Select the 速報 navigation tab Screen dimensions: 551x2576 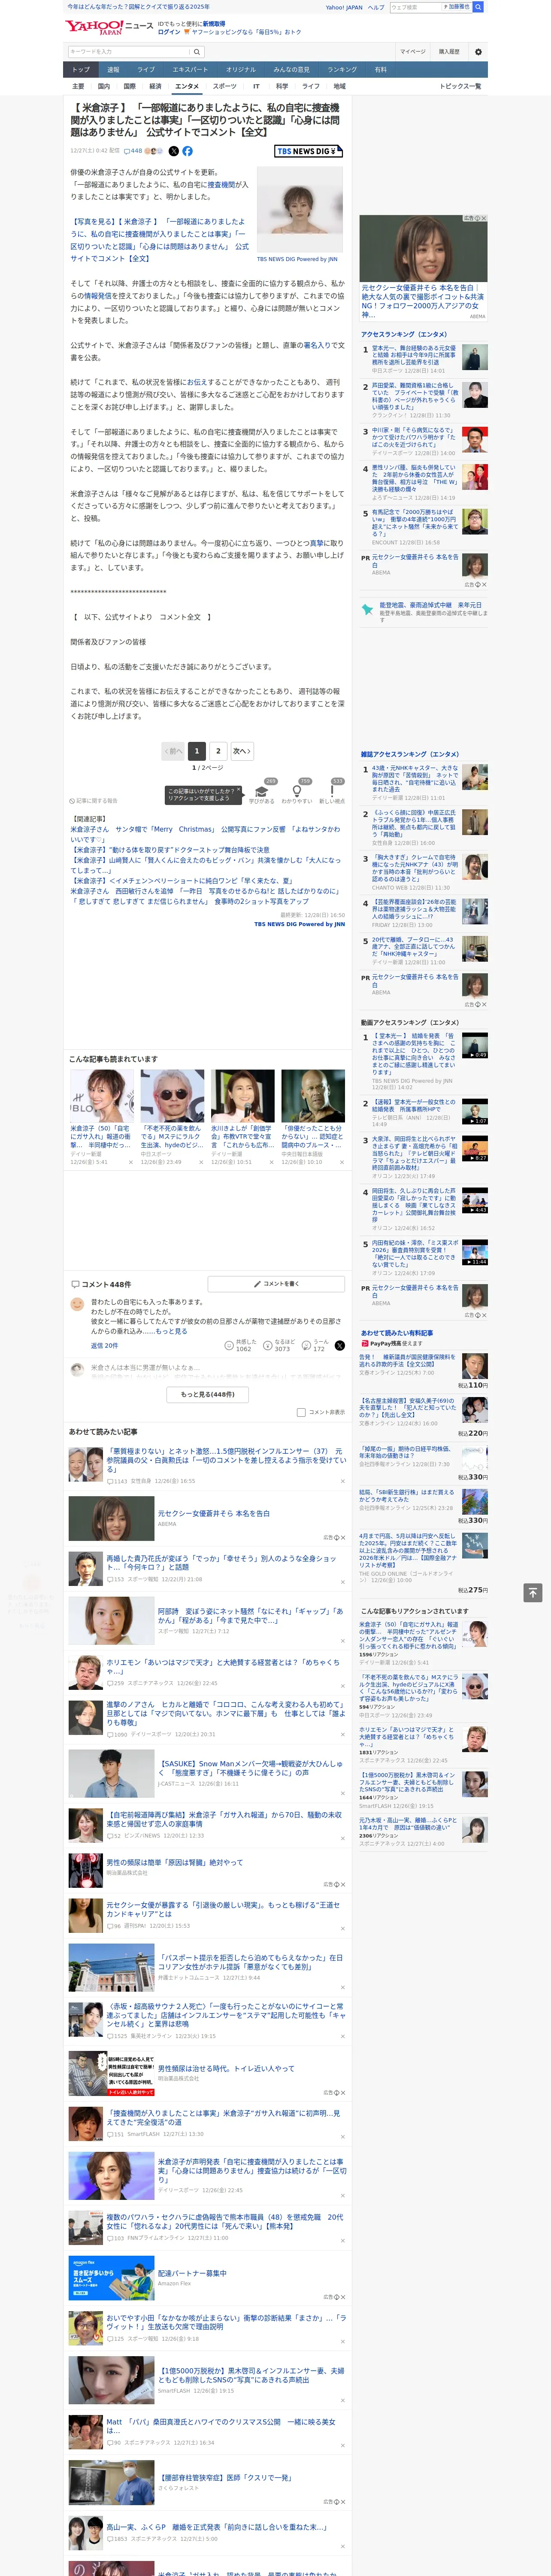(x=113, y=69)
